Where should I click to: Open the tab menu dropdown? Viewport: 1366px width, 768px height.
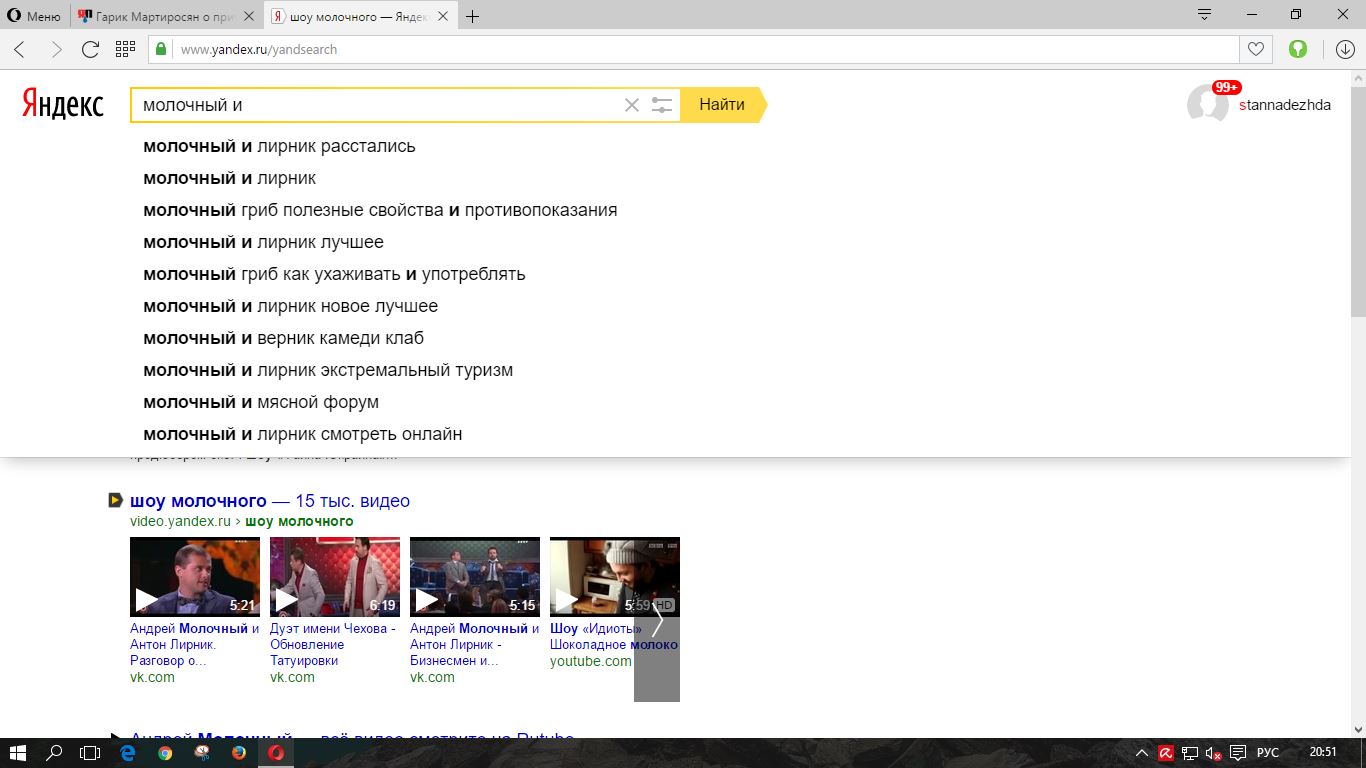point(1205,14)
